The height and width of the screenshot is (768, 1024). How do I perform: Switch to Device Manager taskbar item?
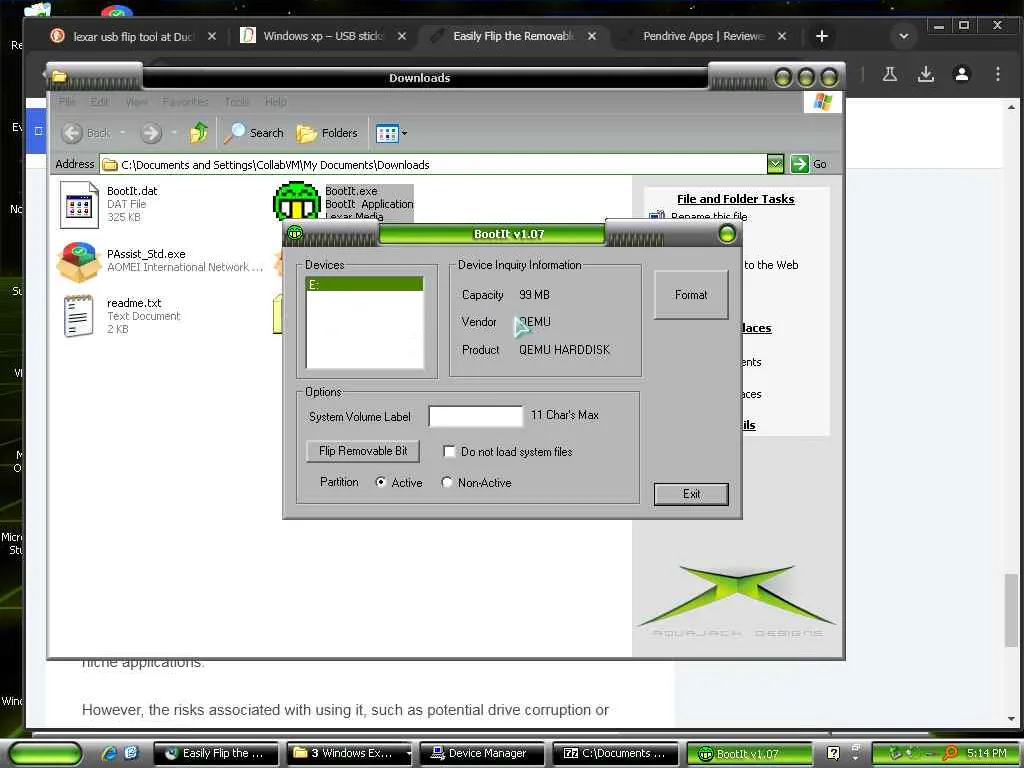[483, 753]
